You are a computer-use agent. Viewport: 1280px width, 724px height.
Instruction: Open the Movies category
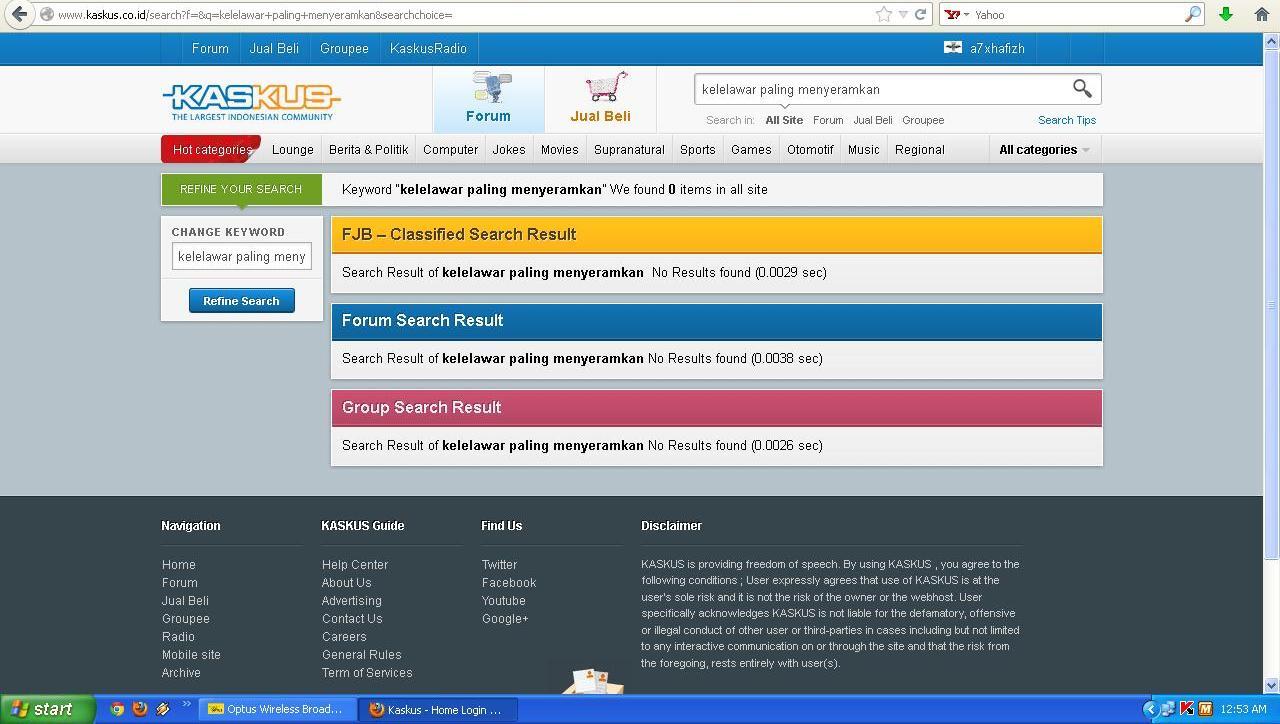(559, 149)
